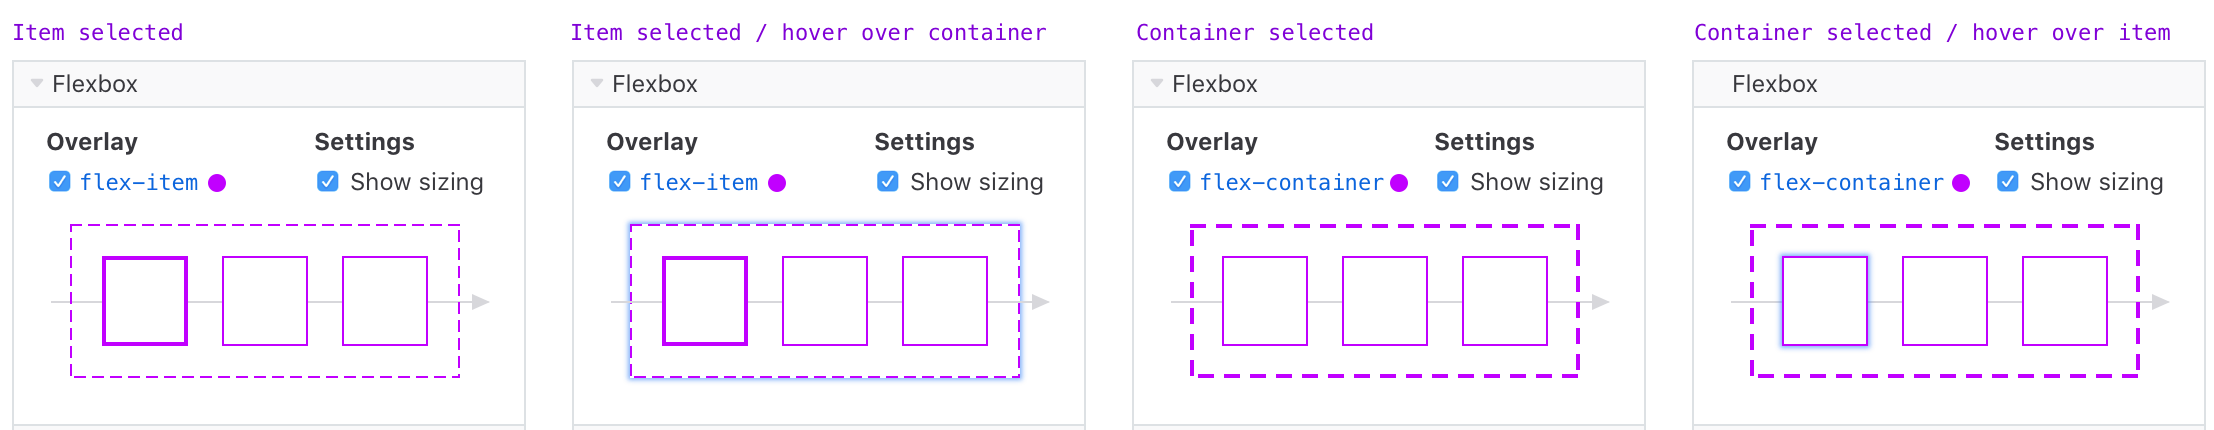The image size is (2214, 430).
Task: Select first item box in Container selected diagram
Action: click(1265, 301)
